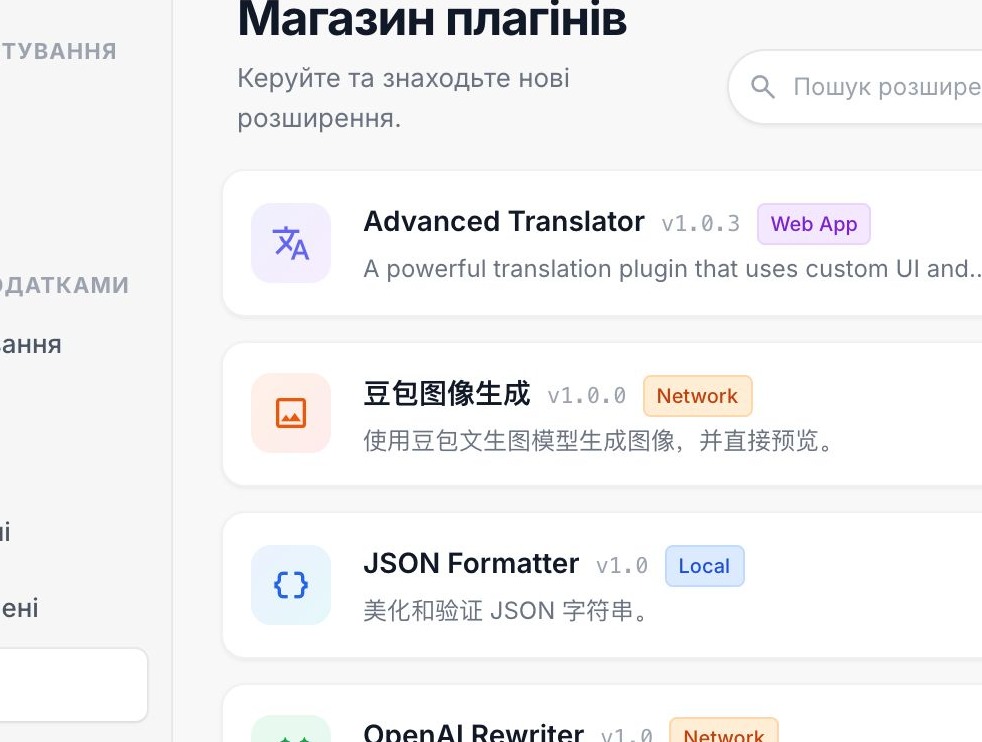Image resolution: width=982 pixels, height=742 pixels.
Task: Open the 豆包图像生成 plugin title
Action: [x=447, y=393]
